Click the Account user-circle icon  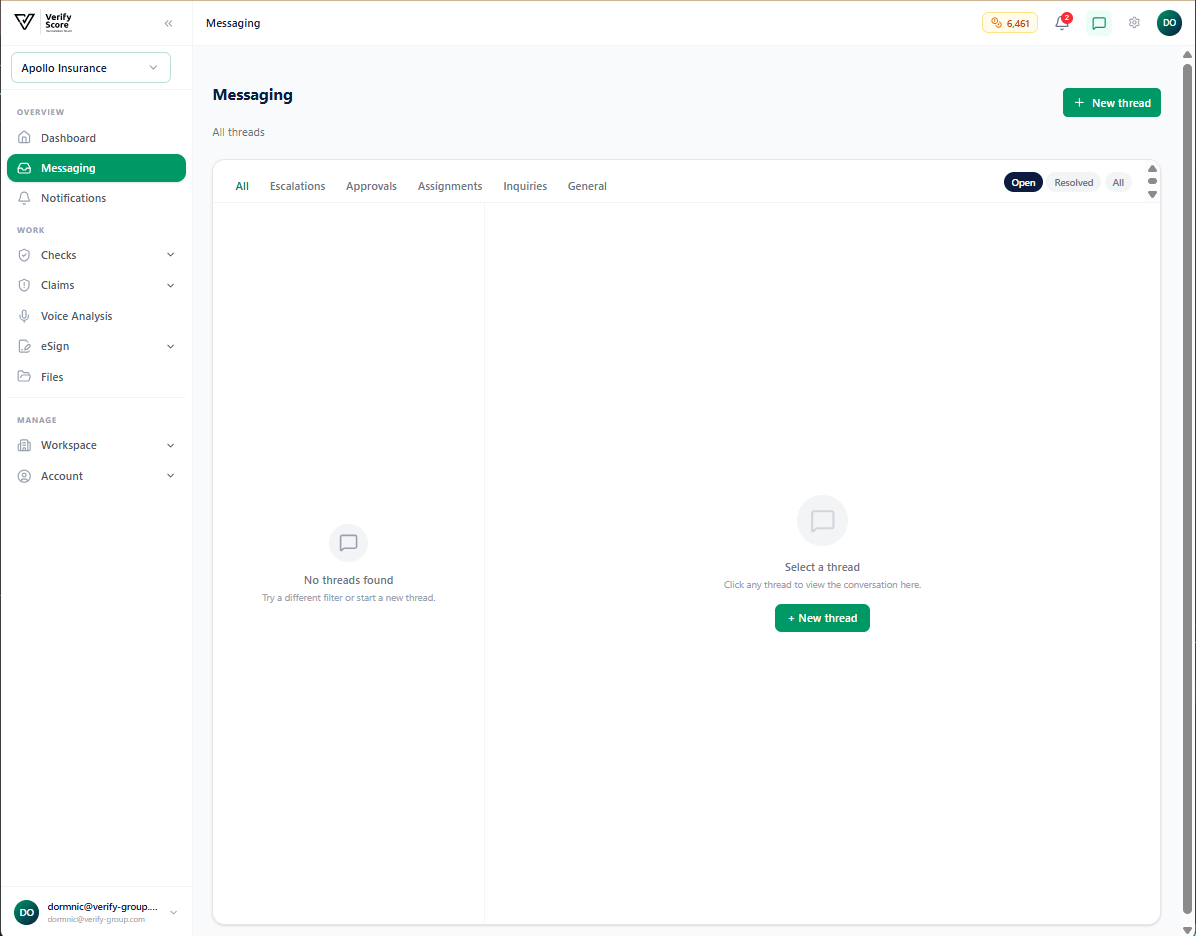tap(24, 476)
